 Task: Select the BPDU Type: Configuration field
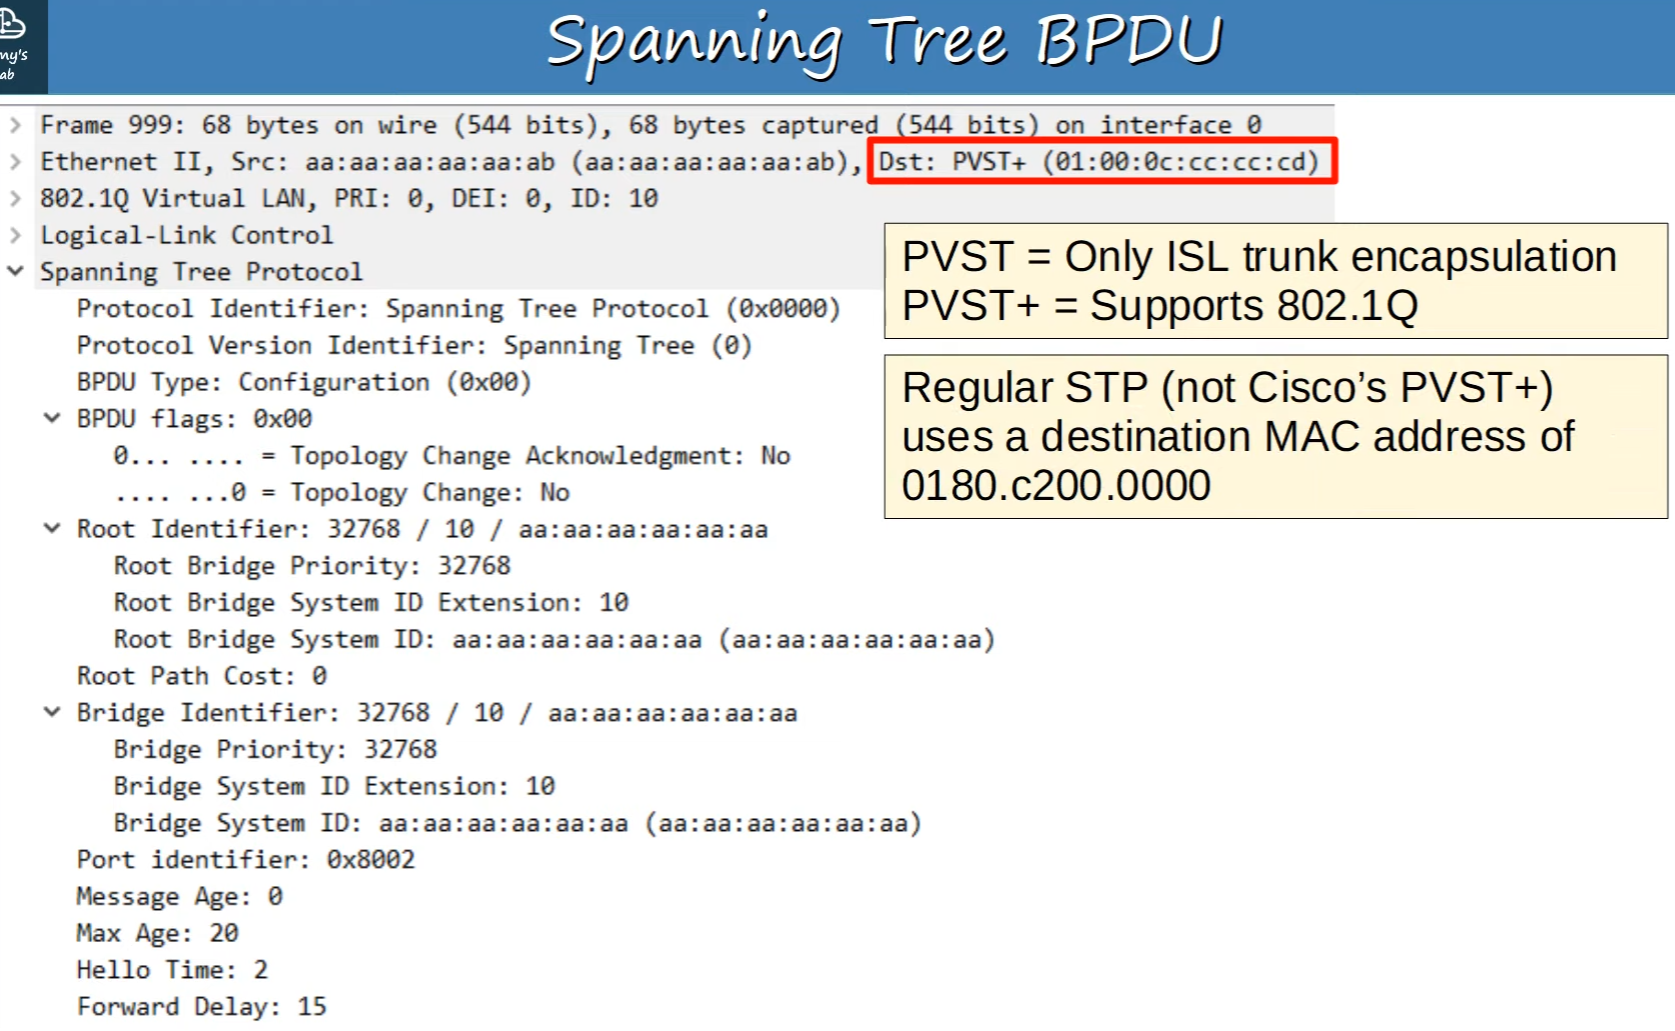pos(304,382)
